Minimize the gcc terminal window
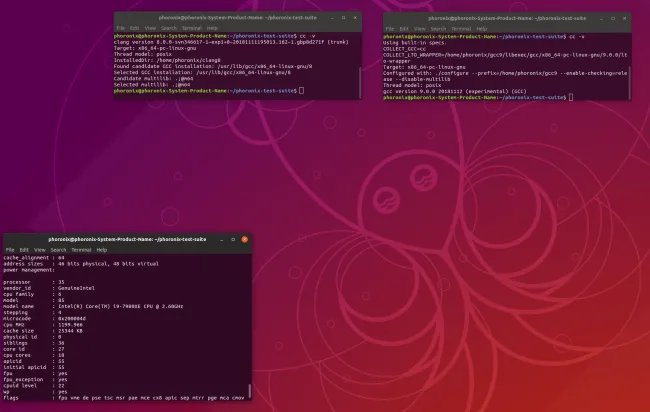650x412 pixels. 601,18
